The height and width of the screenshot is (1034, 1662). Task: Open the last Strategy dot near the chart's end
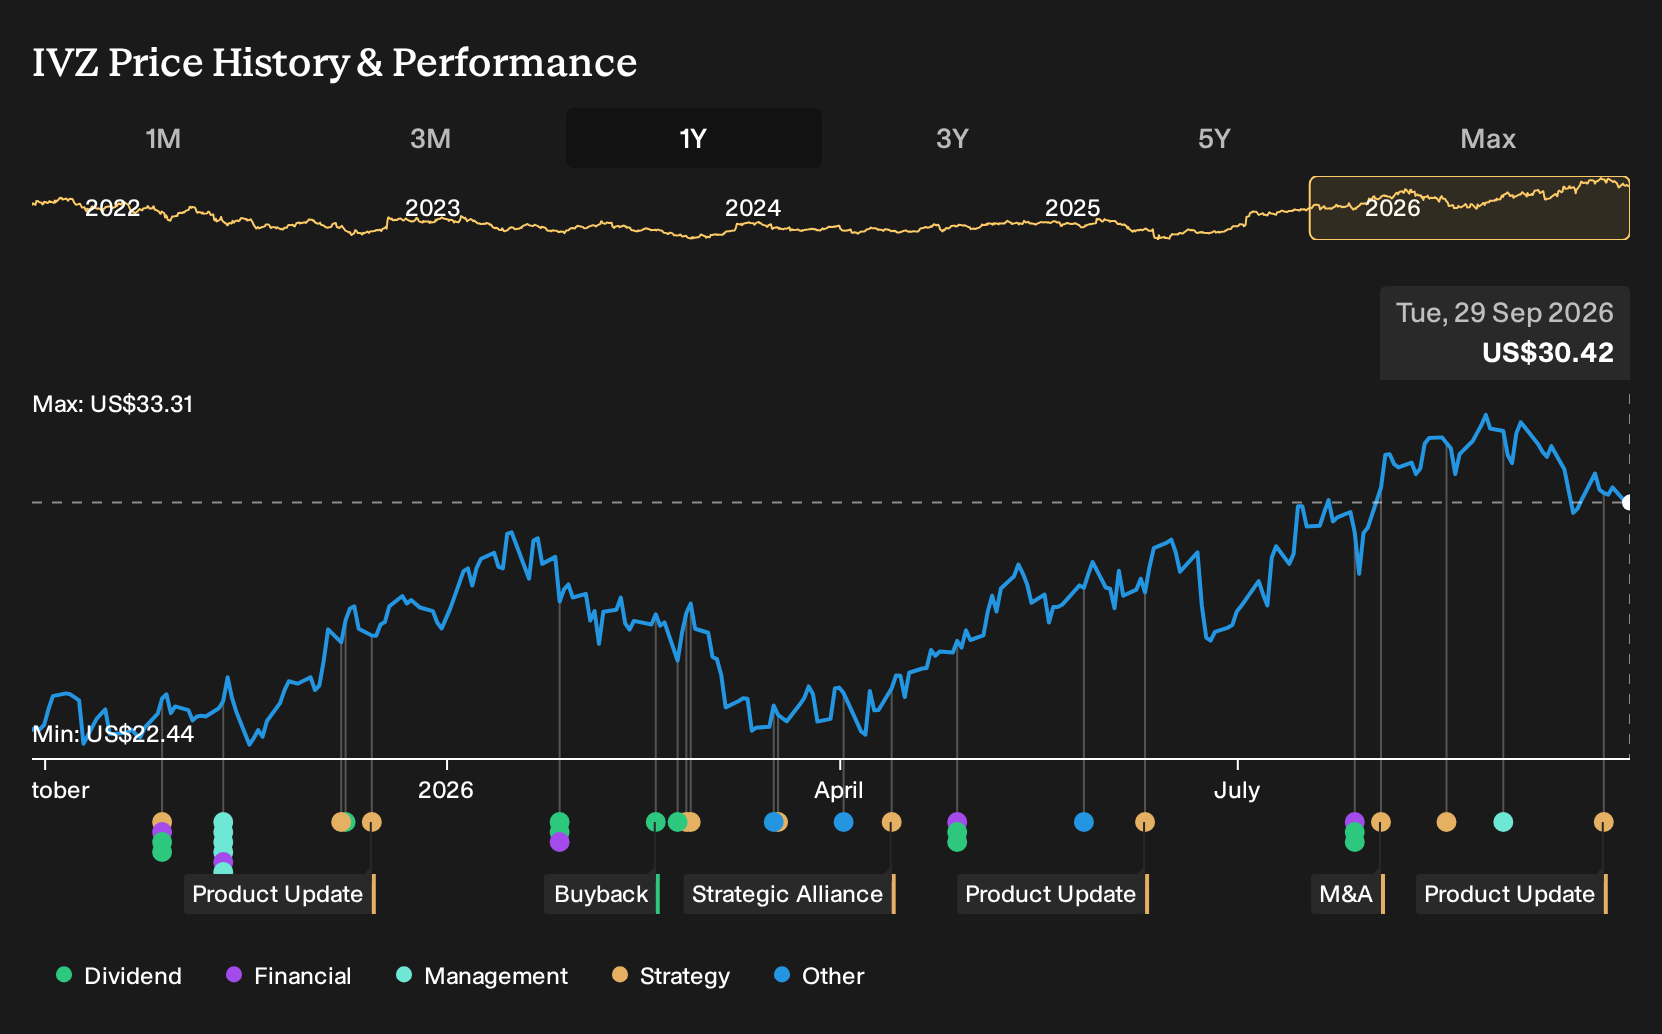pyautogui.click(x=1604, y=822)
